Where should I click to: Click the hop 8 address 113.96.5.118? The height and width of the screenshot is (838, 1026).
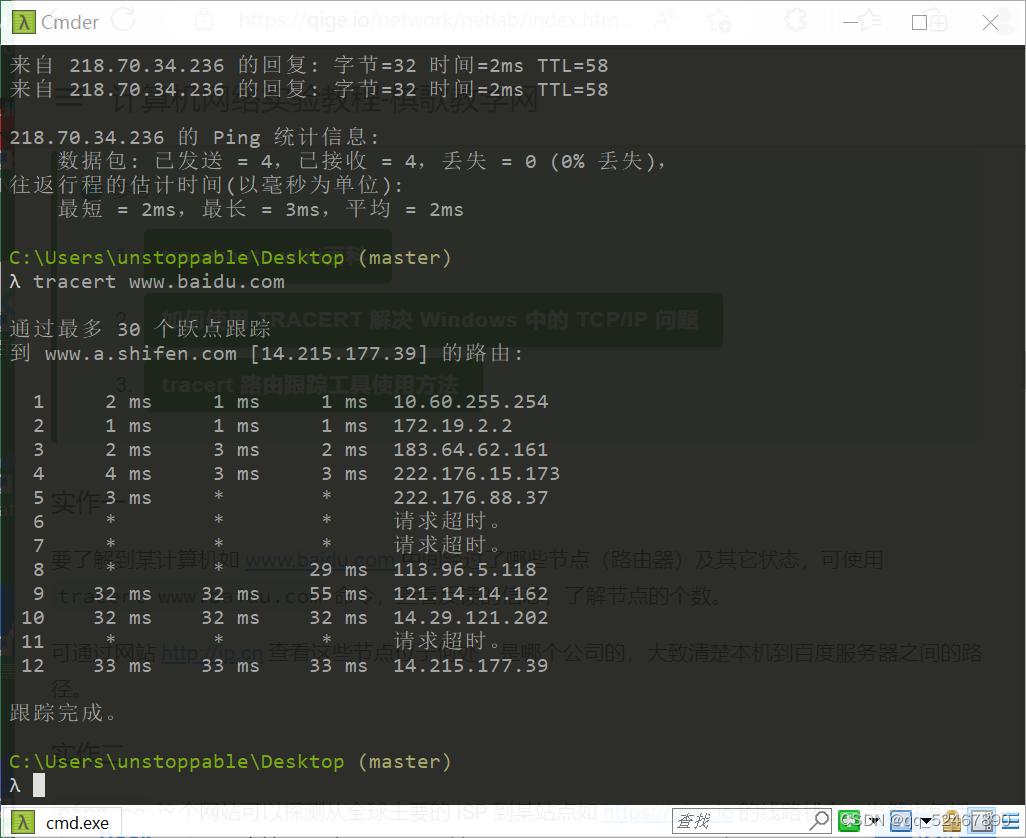pos(465,570)
